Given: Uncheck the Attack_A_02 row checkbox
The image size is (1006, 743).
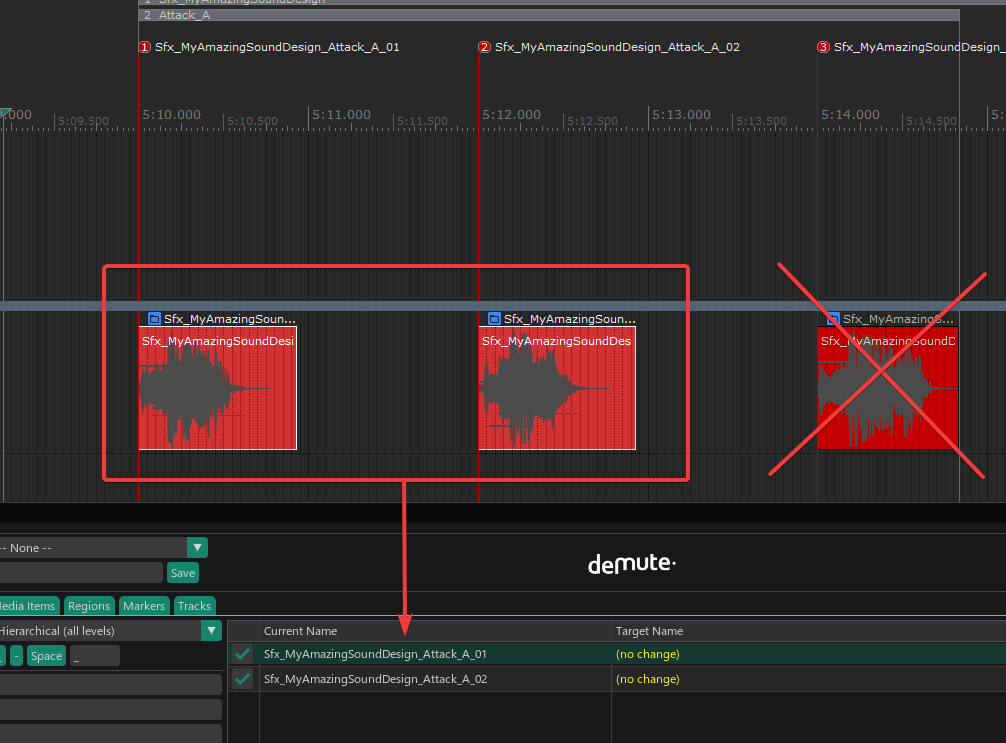Looking at the screenshot, I should coord(243,679).
